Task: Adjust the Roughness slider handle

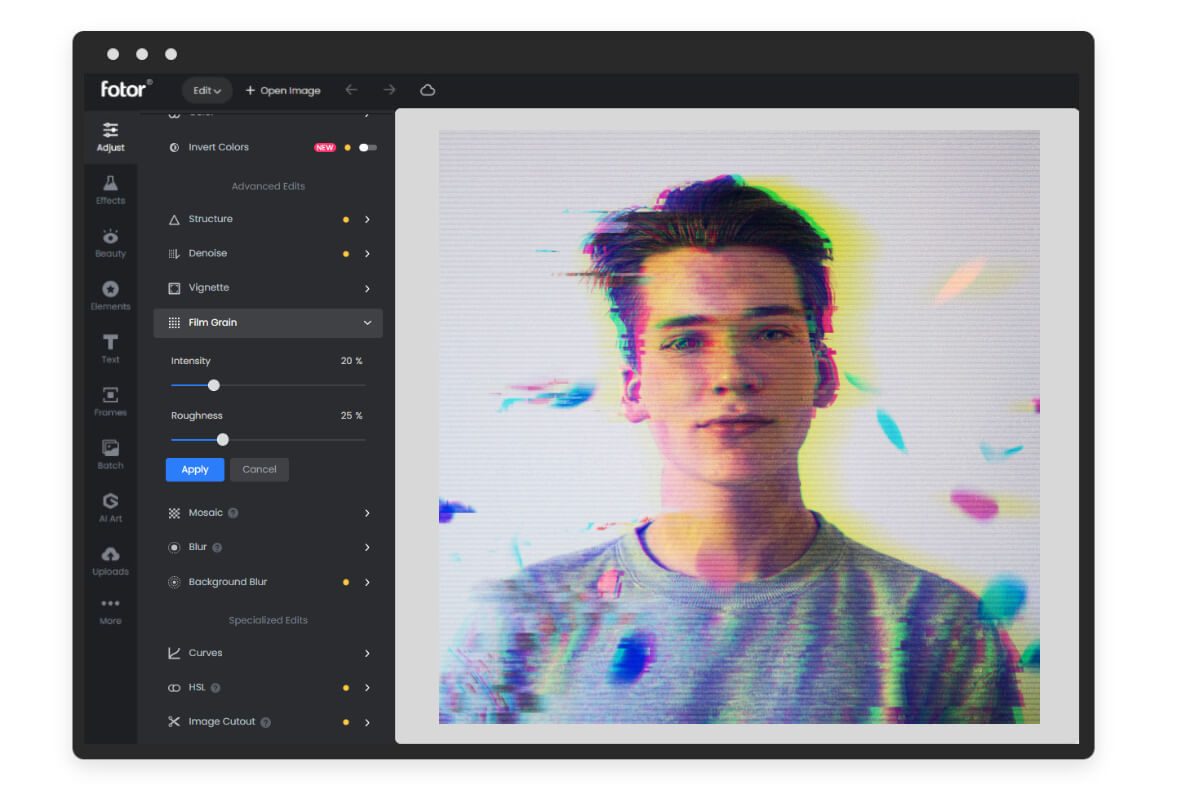Action: 223,439
